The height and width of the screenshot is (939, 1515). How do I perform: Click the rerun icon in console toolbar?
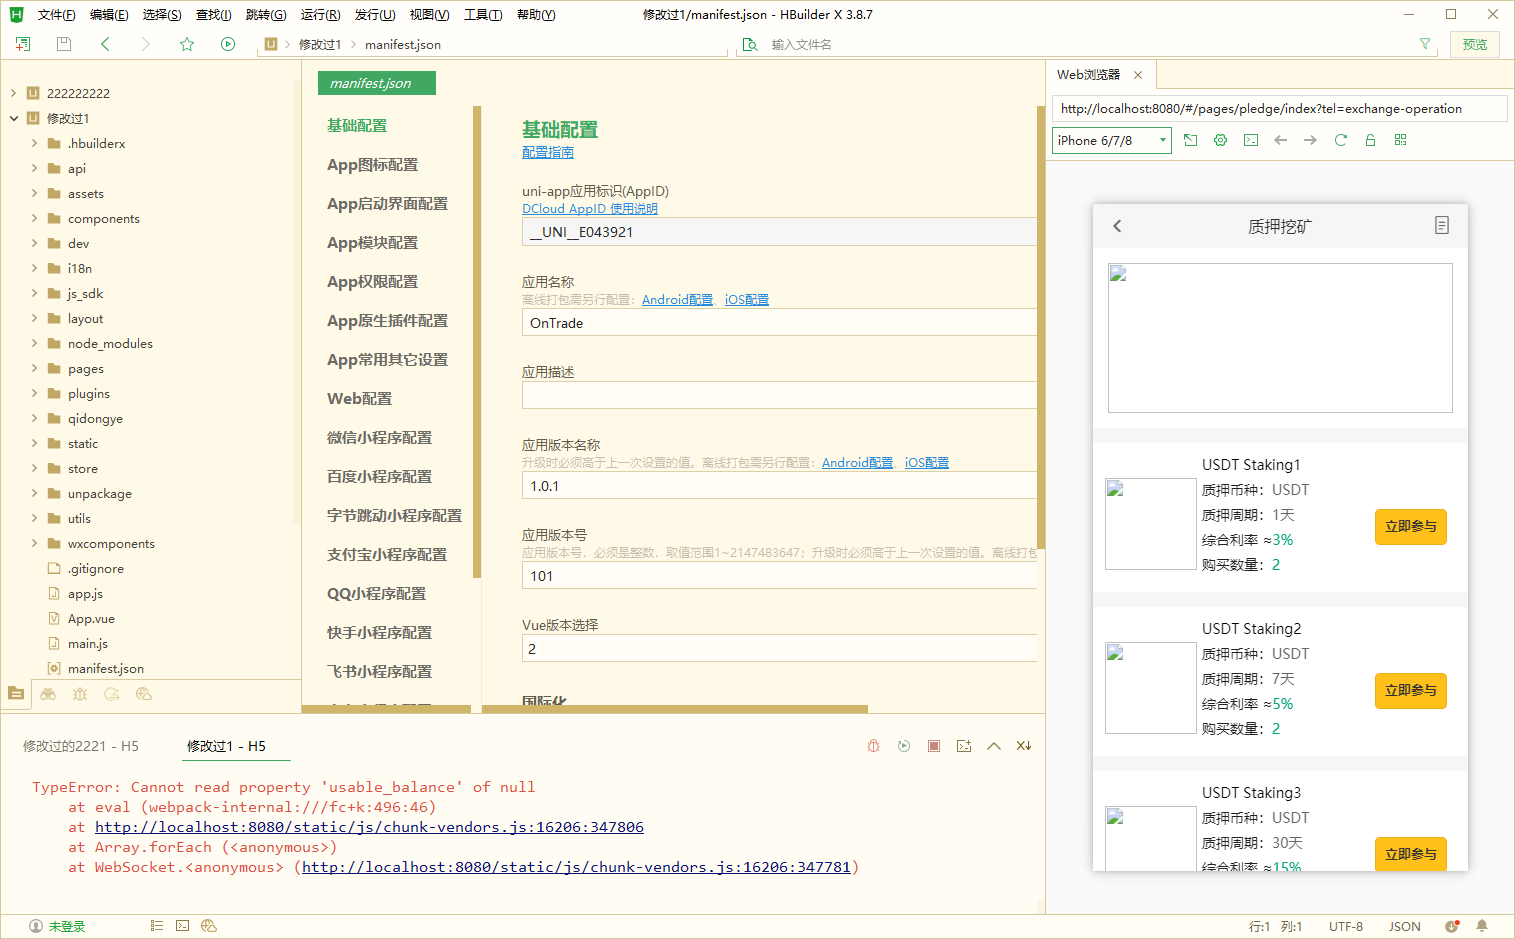pyautogui.click(x=904, y=746)
